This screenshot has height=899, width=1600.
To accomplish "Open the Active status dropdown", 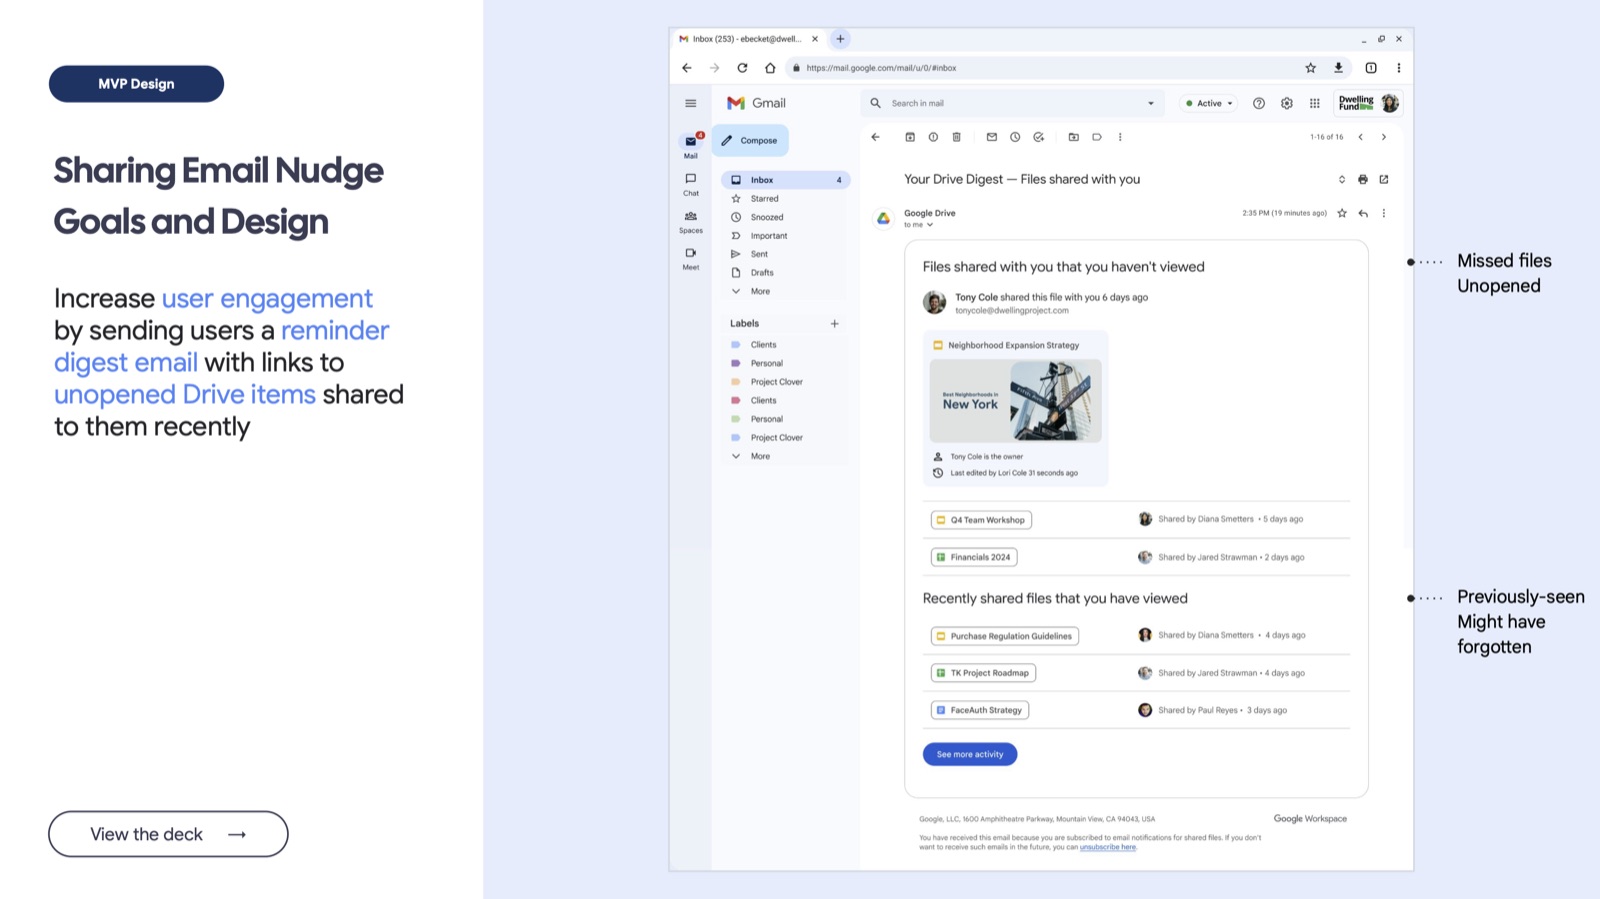I will click(1209, 103).
